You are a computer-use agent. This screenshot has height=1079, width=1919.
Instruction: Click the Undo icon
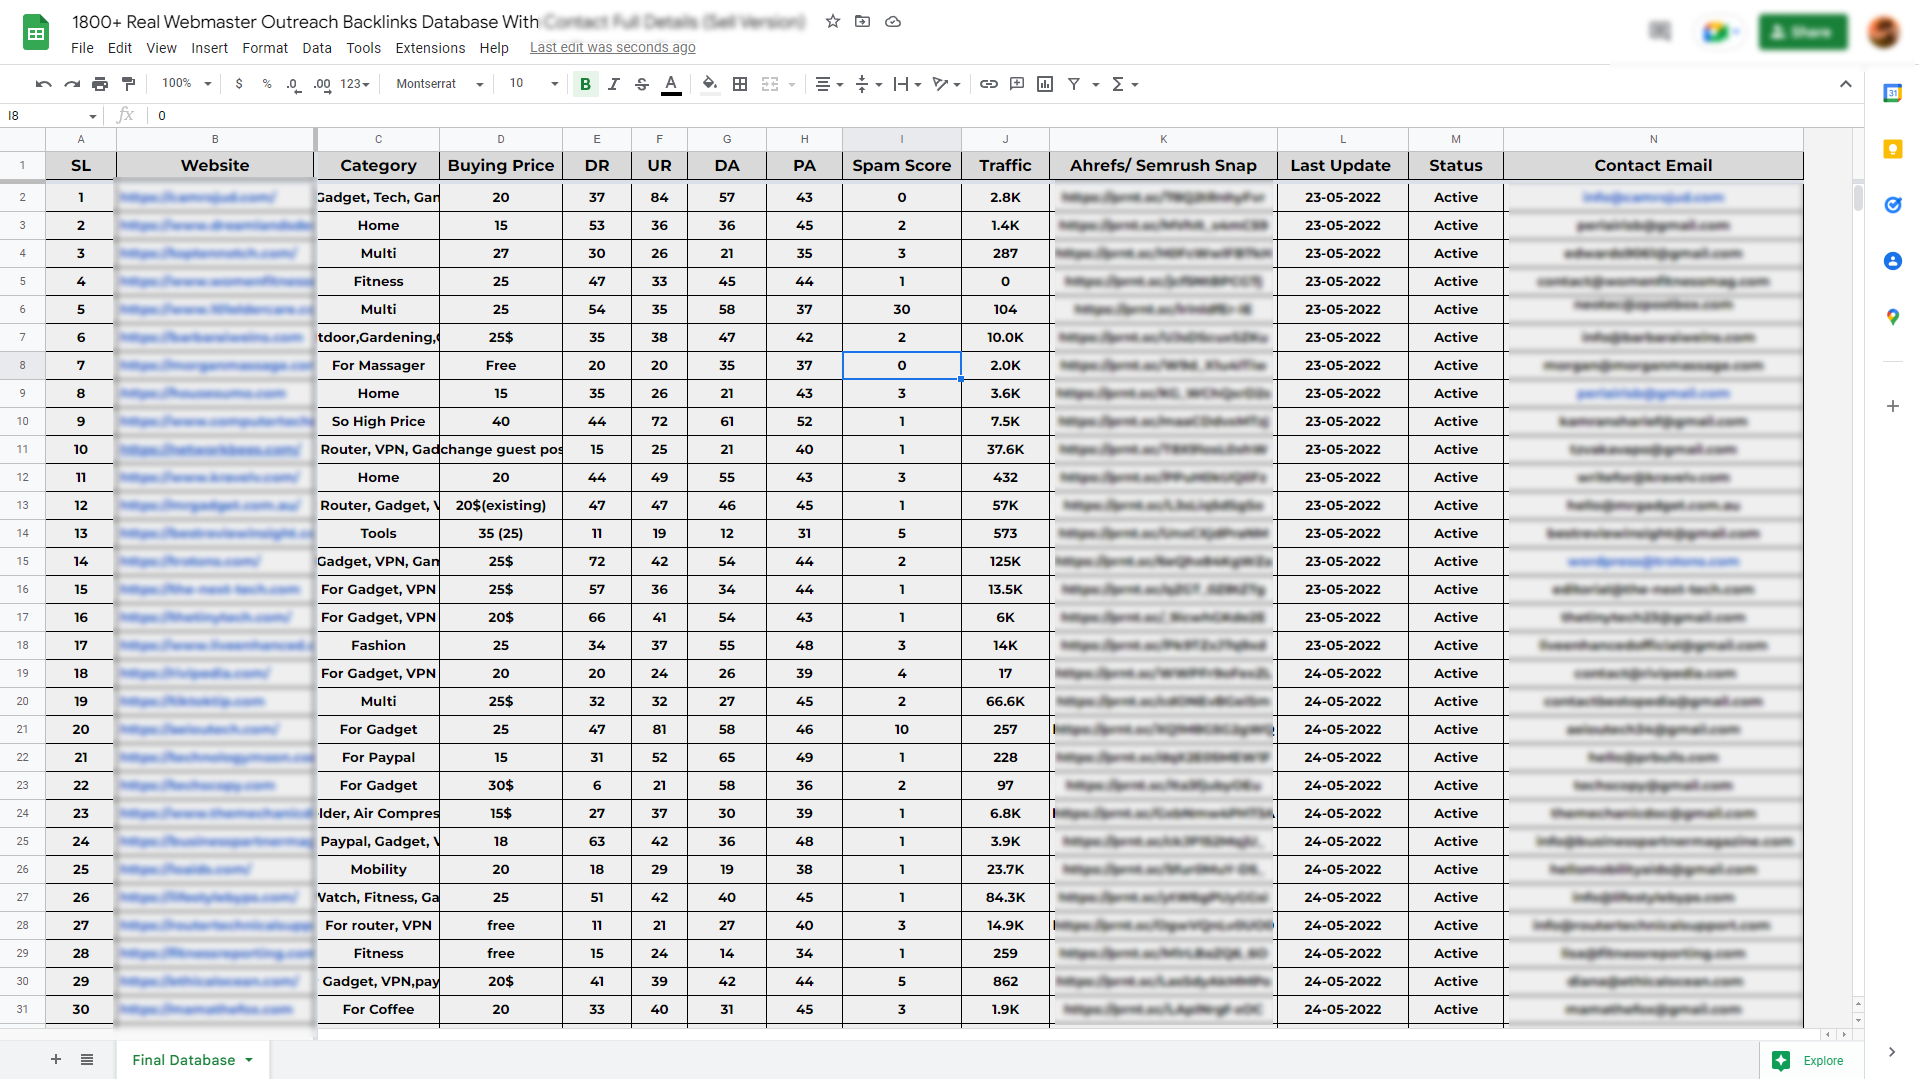click(43, 84)
